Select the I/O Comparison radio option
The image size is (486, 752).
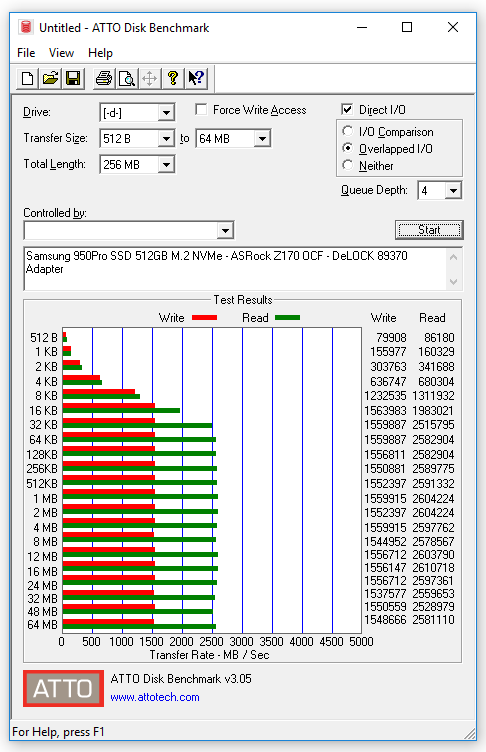click(x=348, y=131)
